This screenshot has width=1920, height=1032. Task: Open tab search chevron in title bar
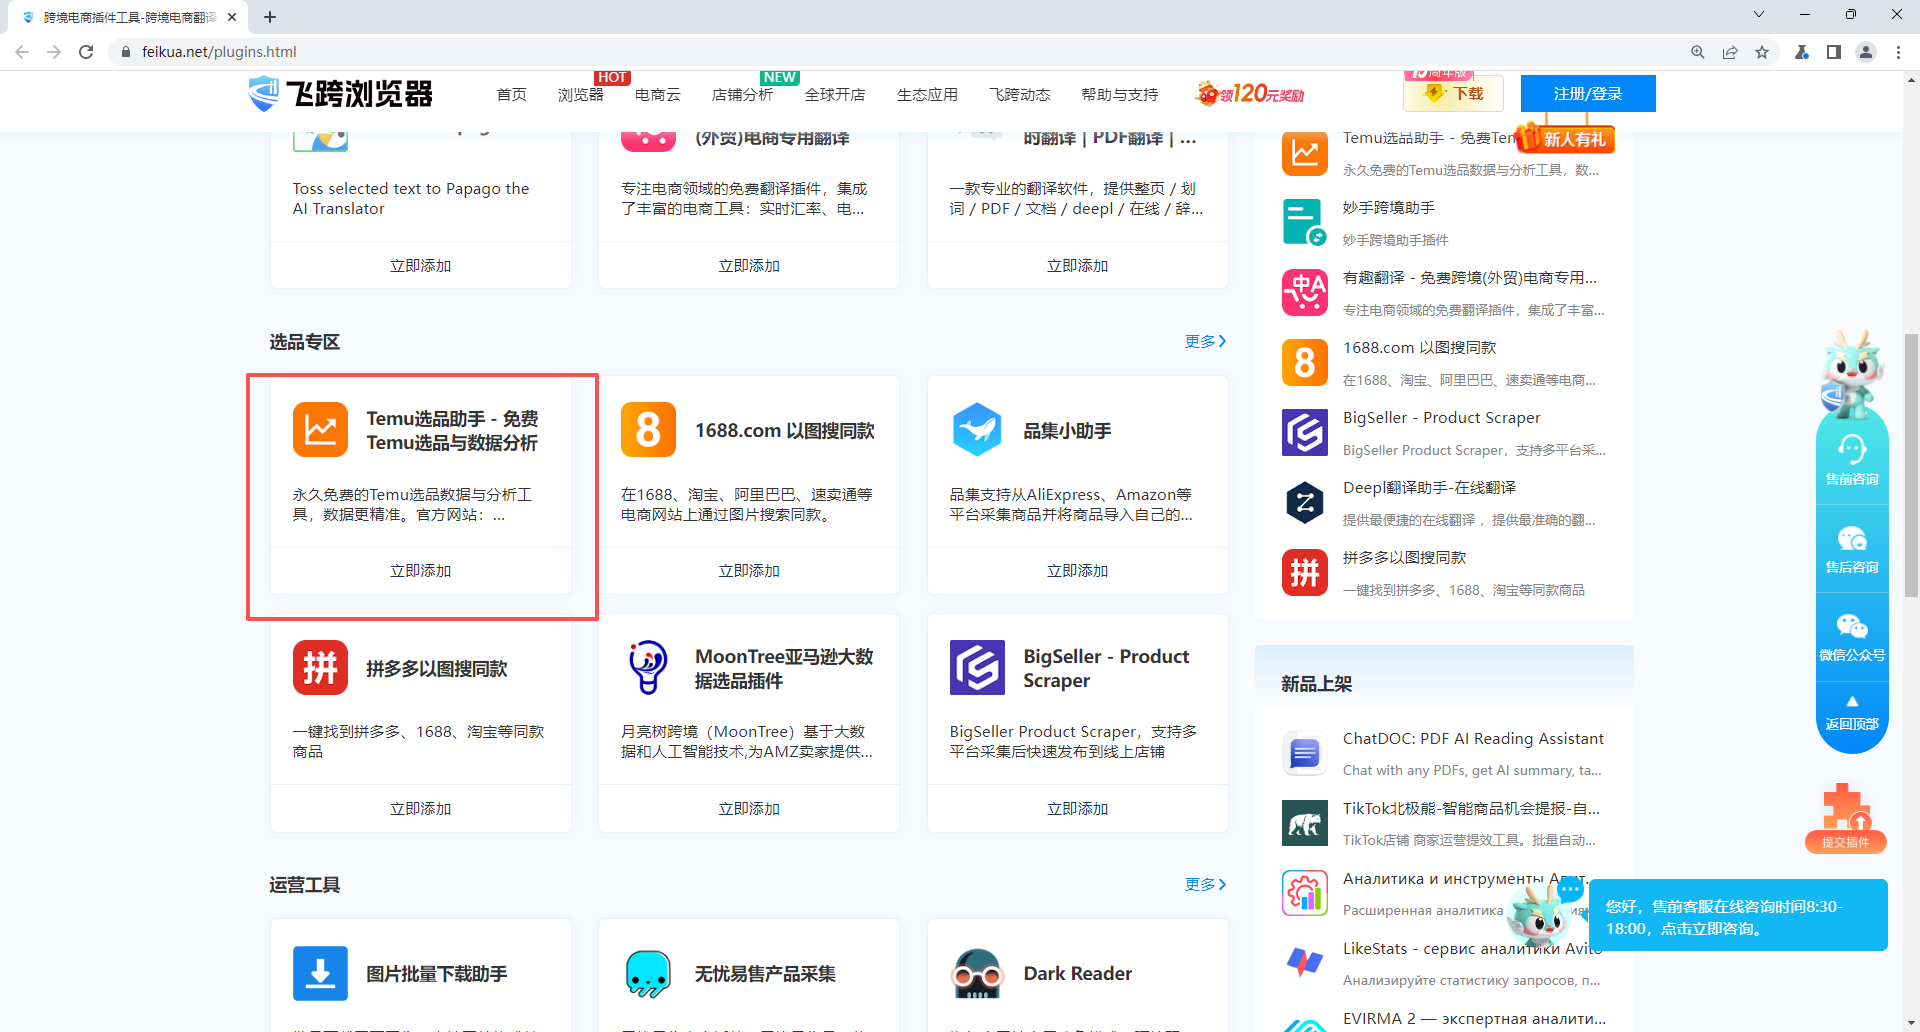coord(1759,15)
